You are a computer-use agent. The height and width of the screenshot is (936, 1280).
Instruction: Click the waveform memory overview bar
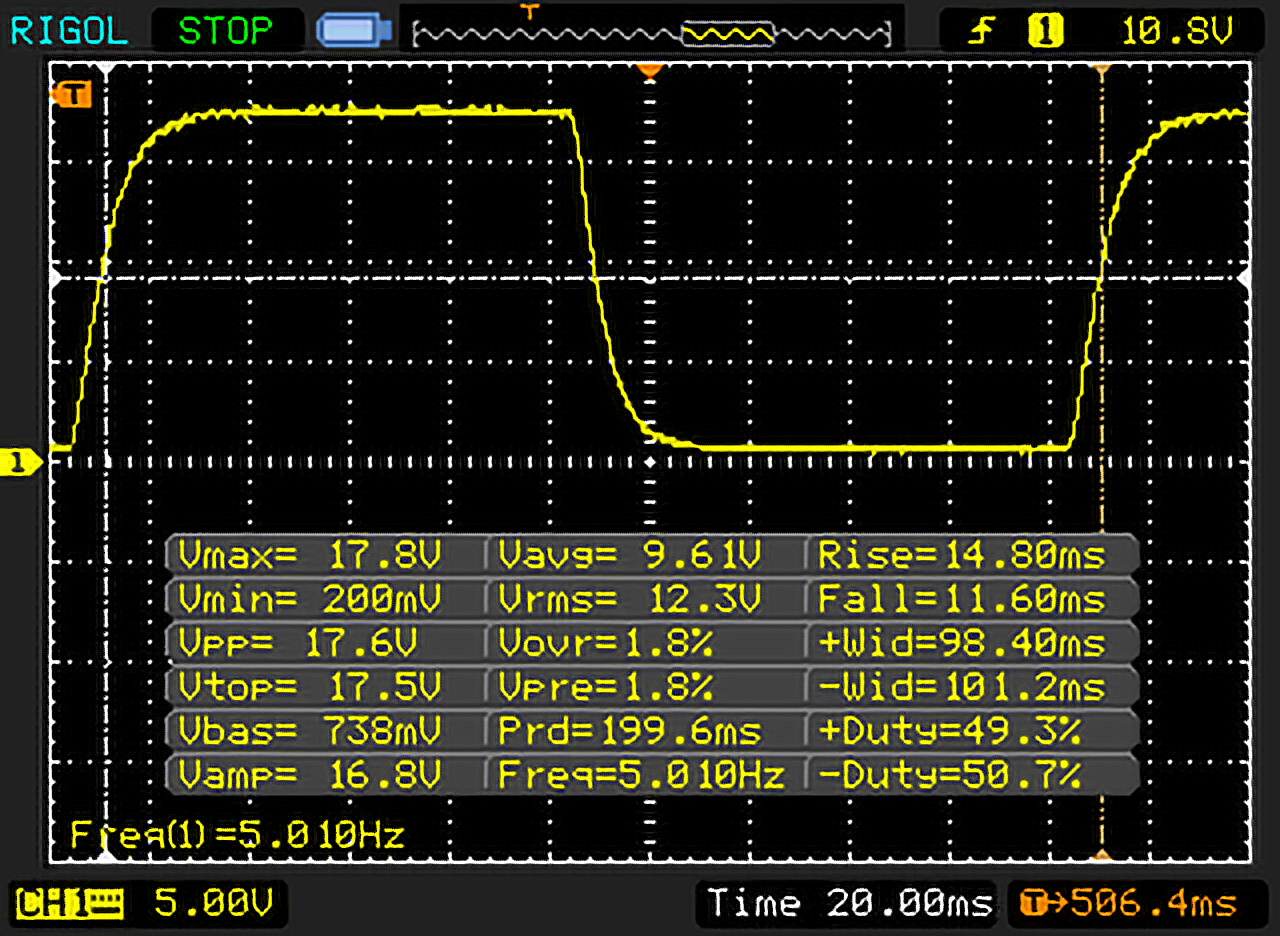point(652,35)
